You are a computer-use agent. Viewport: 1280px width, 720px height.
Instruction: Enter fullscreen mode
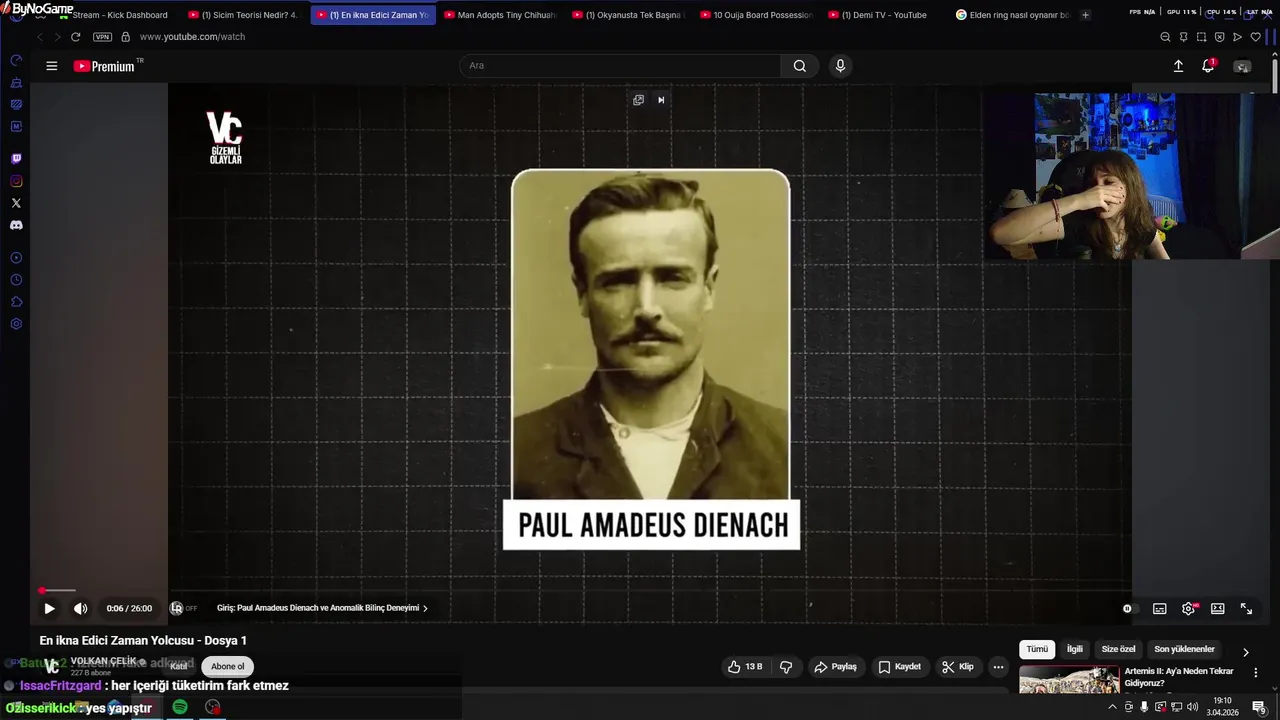click(1246, 608)
